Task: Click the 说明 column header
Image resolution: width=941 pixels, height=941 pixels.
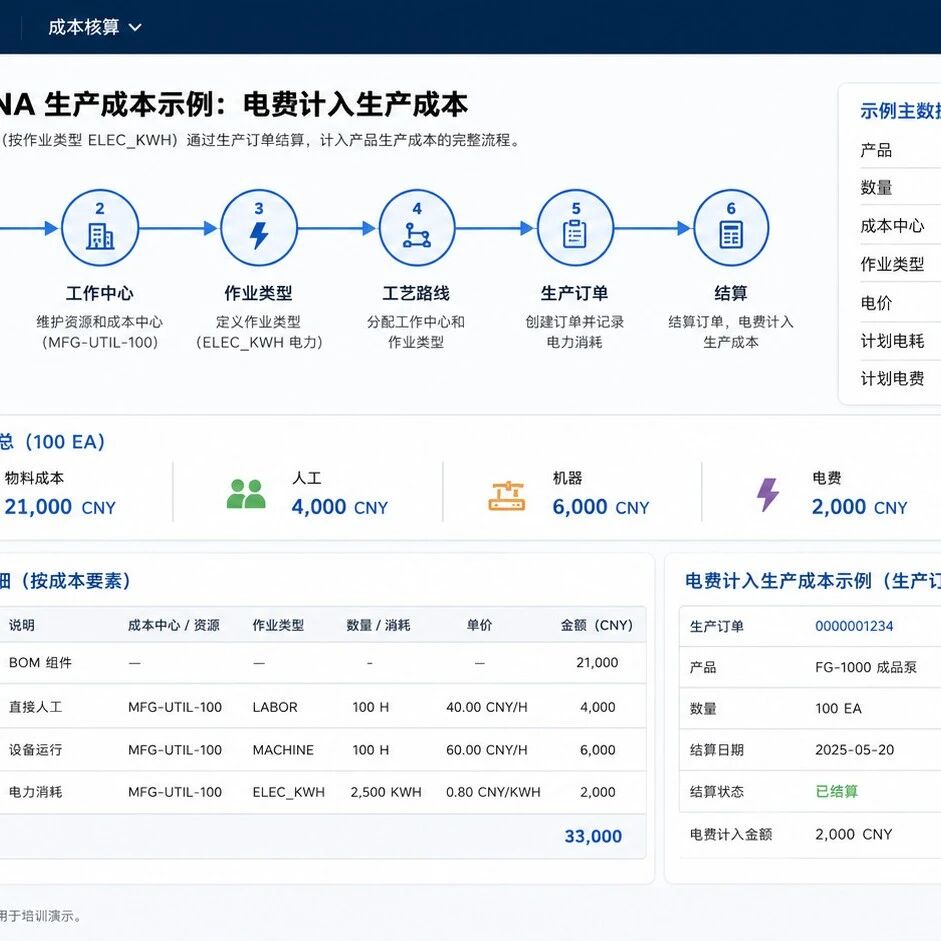Action: tap(22, 625)
